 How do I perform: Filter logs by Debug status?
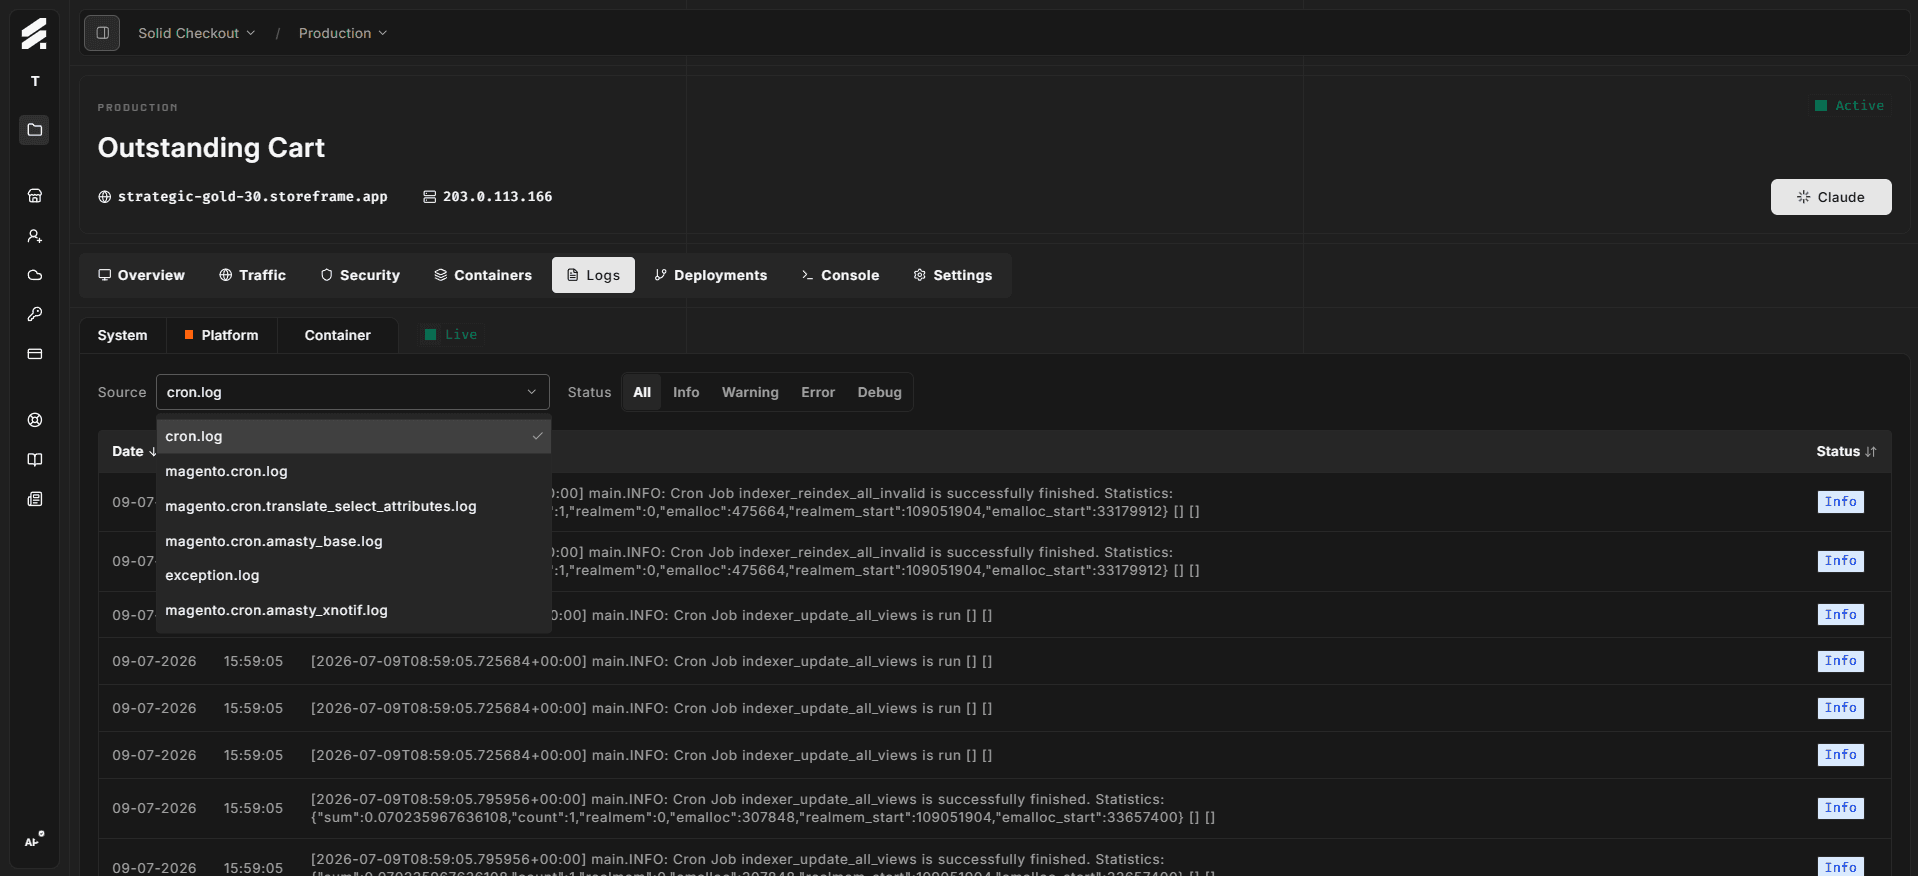(x=879, y=392)
